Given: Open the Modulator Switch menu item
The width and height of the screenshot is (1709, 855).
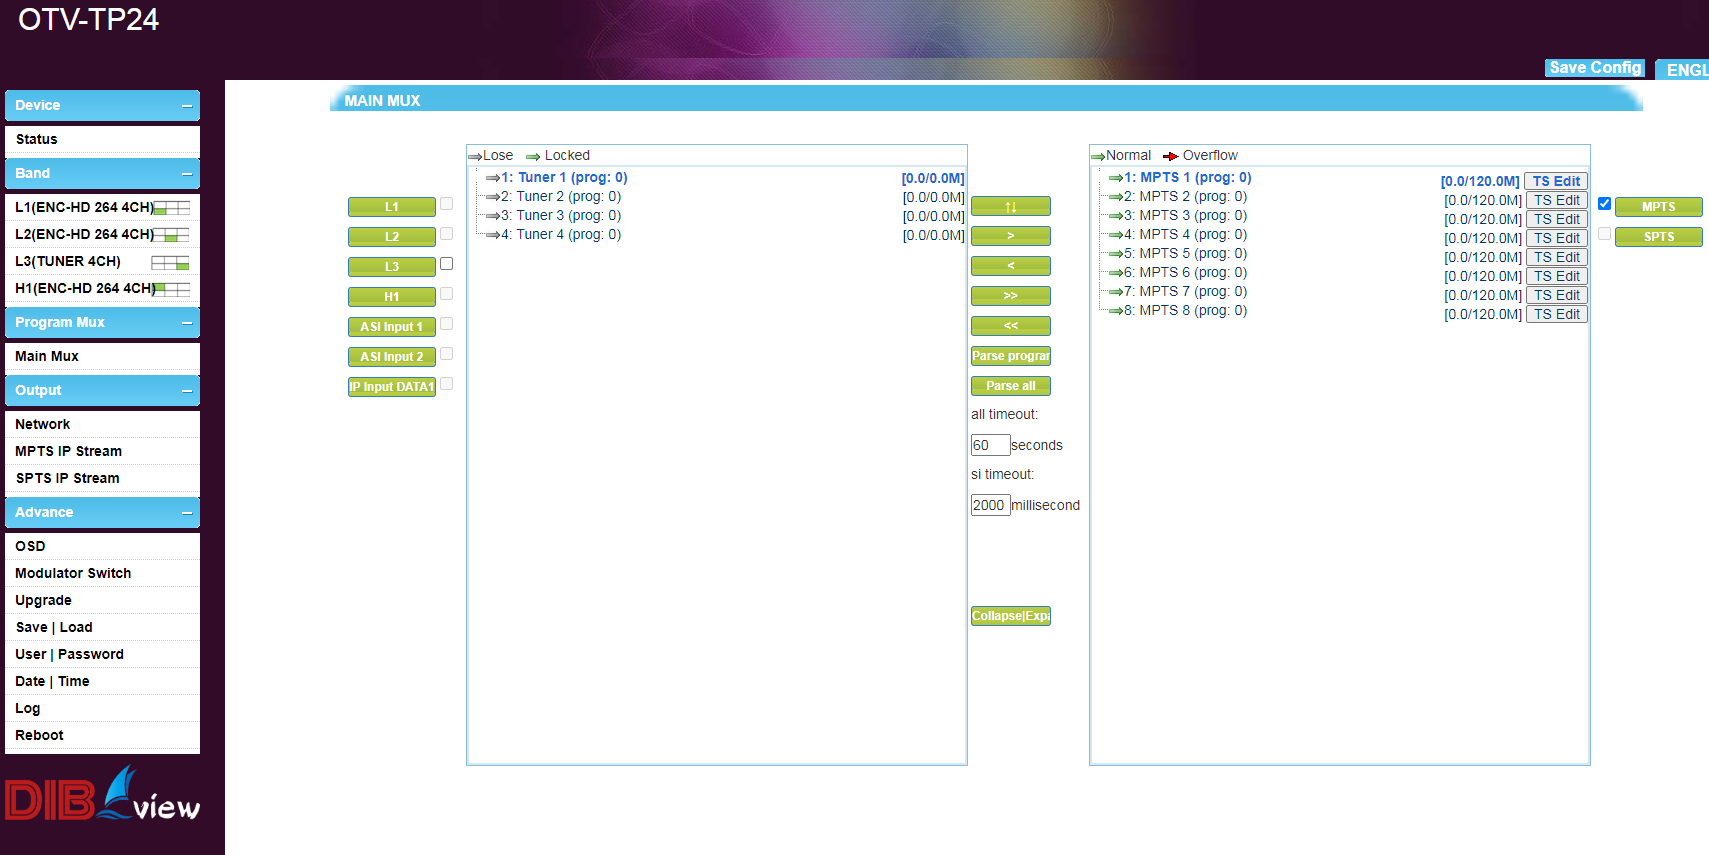Looking at the screenshot, I should pos(73,573).
